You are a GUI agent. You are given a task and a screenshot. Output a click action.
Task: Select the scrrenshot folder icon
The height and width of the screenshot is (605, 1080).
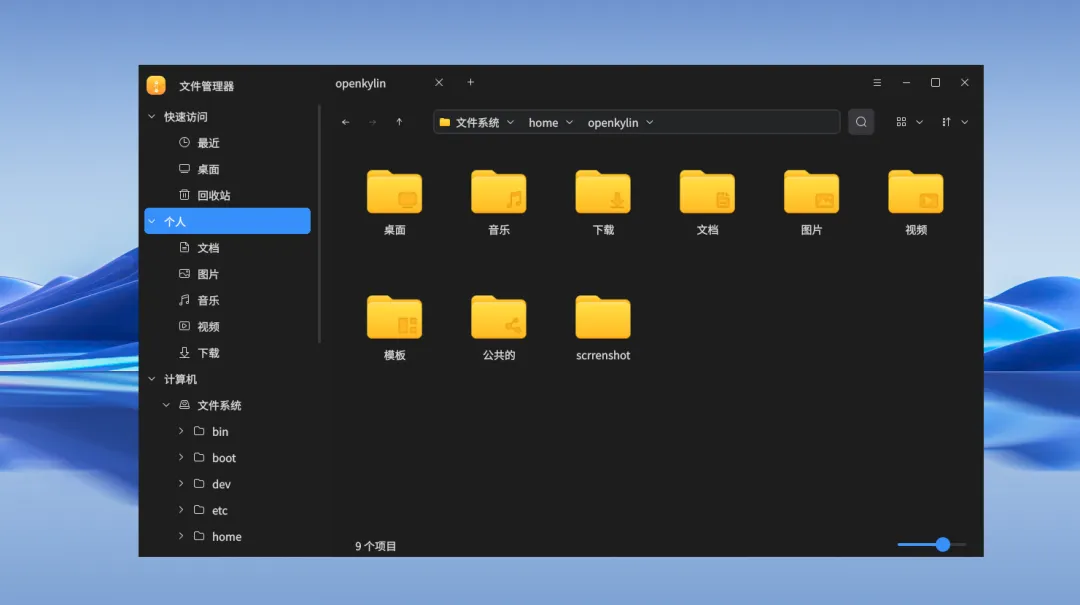tap(603, 318)
